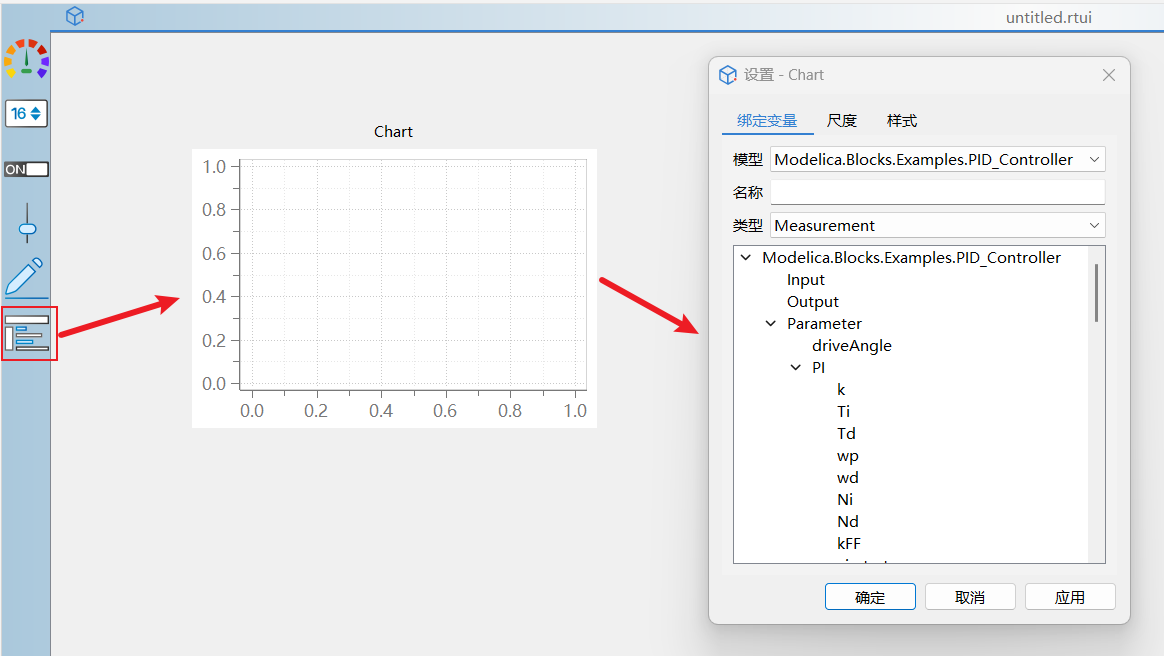Click the Chart title label above plot

click(393, 131)
